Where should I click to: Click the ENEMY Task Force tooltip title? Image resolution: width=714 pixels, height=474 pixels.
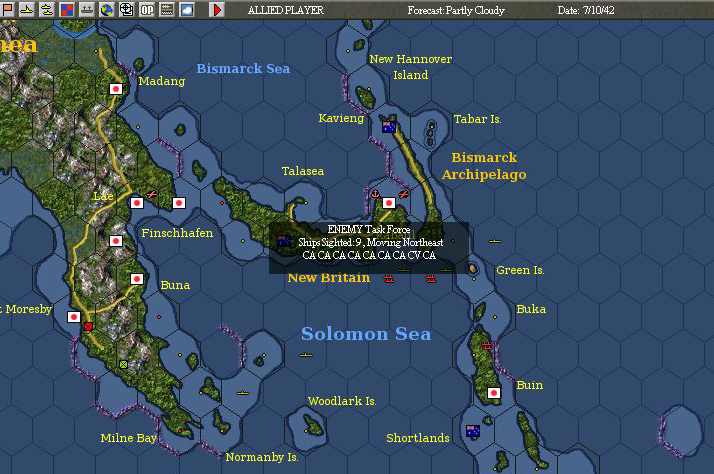369,229
